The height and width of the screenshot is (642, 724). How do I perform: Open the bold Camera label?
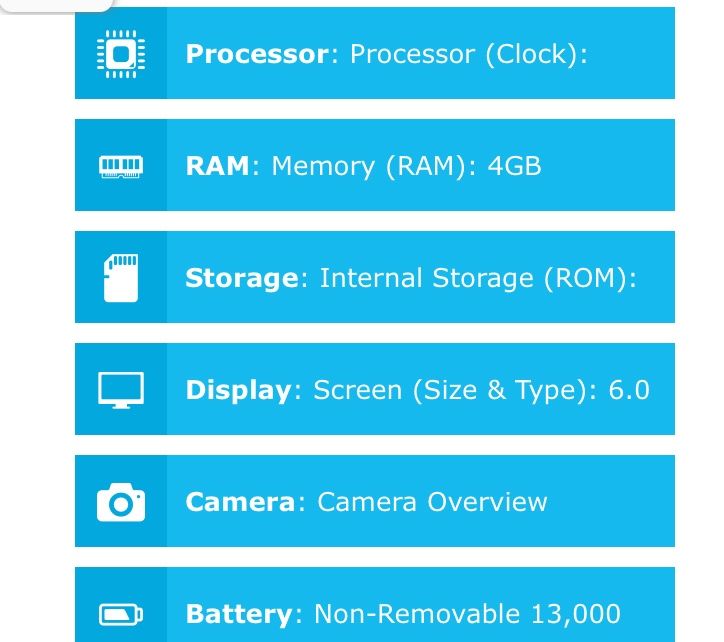(240, 502)
